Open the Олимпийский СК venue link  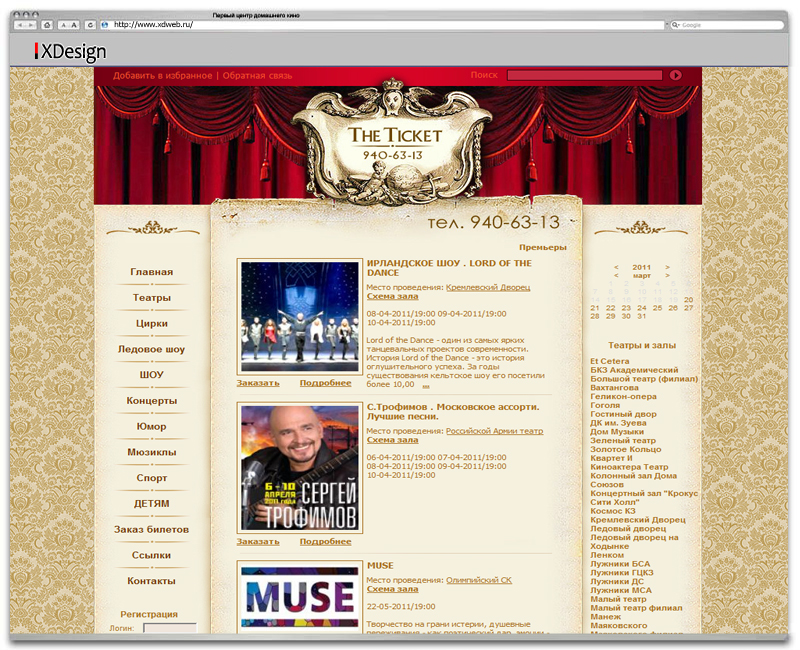coord(479,580)
